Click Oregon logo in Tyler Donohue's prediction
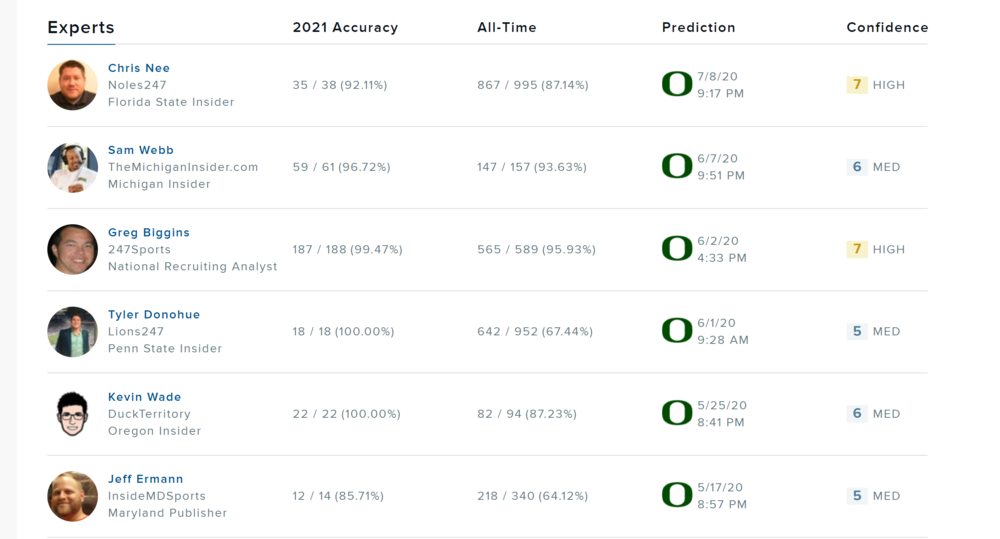1000x539 pixels. tap(677, 331)
